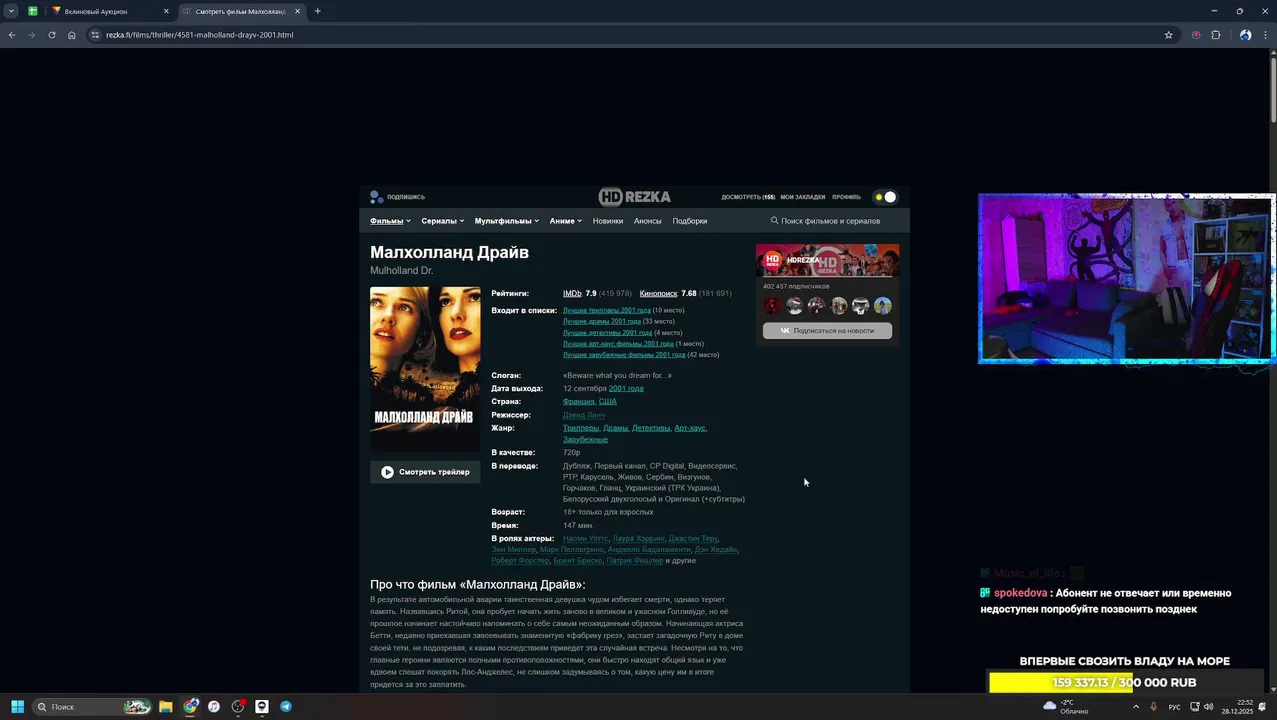Close the 'Смотреть фильм Малхолланд' browser tab
1277x720 pixels.
pyautogui.click(x=297, y=11)
